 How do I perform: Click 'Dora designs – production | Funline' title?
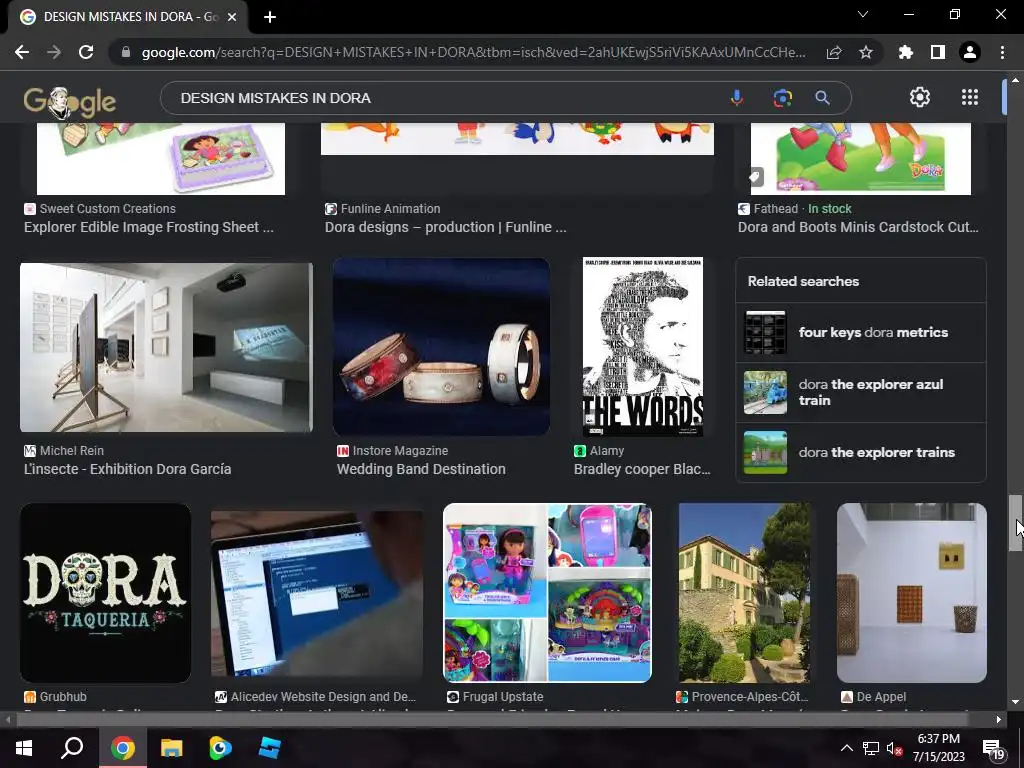pyautogui.click(x=445, y=227)
